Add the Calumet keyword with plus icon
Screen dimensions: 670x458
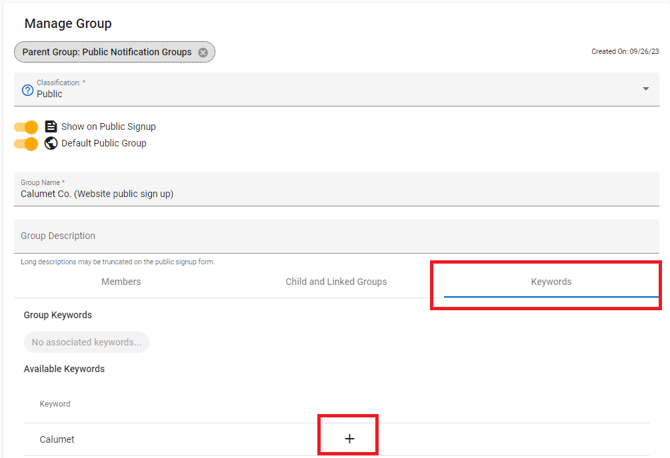coord(349,439)
